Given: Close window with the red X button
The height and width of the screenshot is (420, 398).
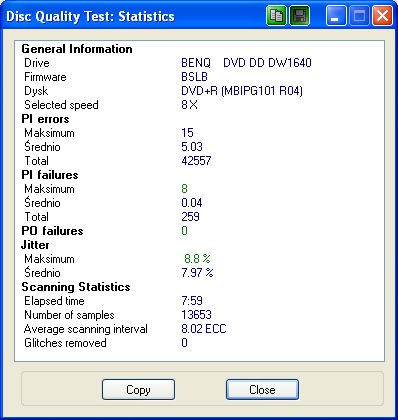Looking at the screenshot, I should tap(382, 16).
